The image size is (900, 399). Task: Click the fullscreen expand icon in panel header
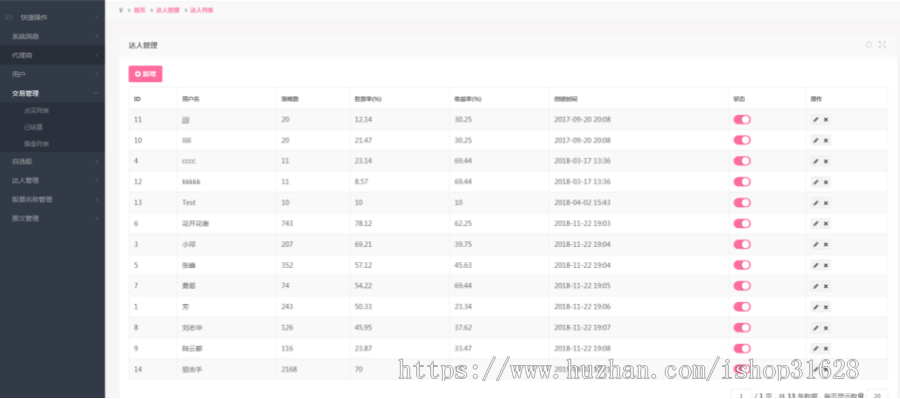click(882, 45)
